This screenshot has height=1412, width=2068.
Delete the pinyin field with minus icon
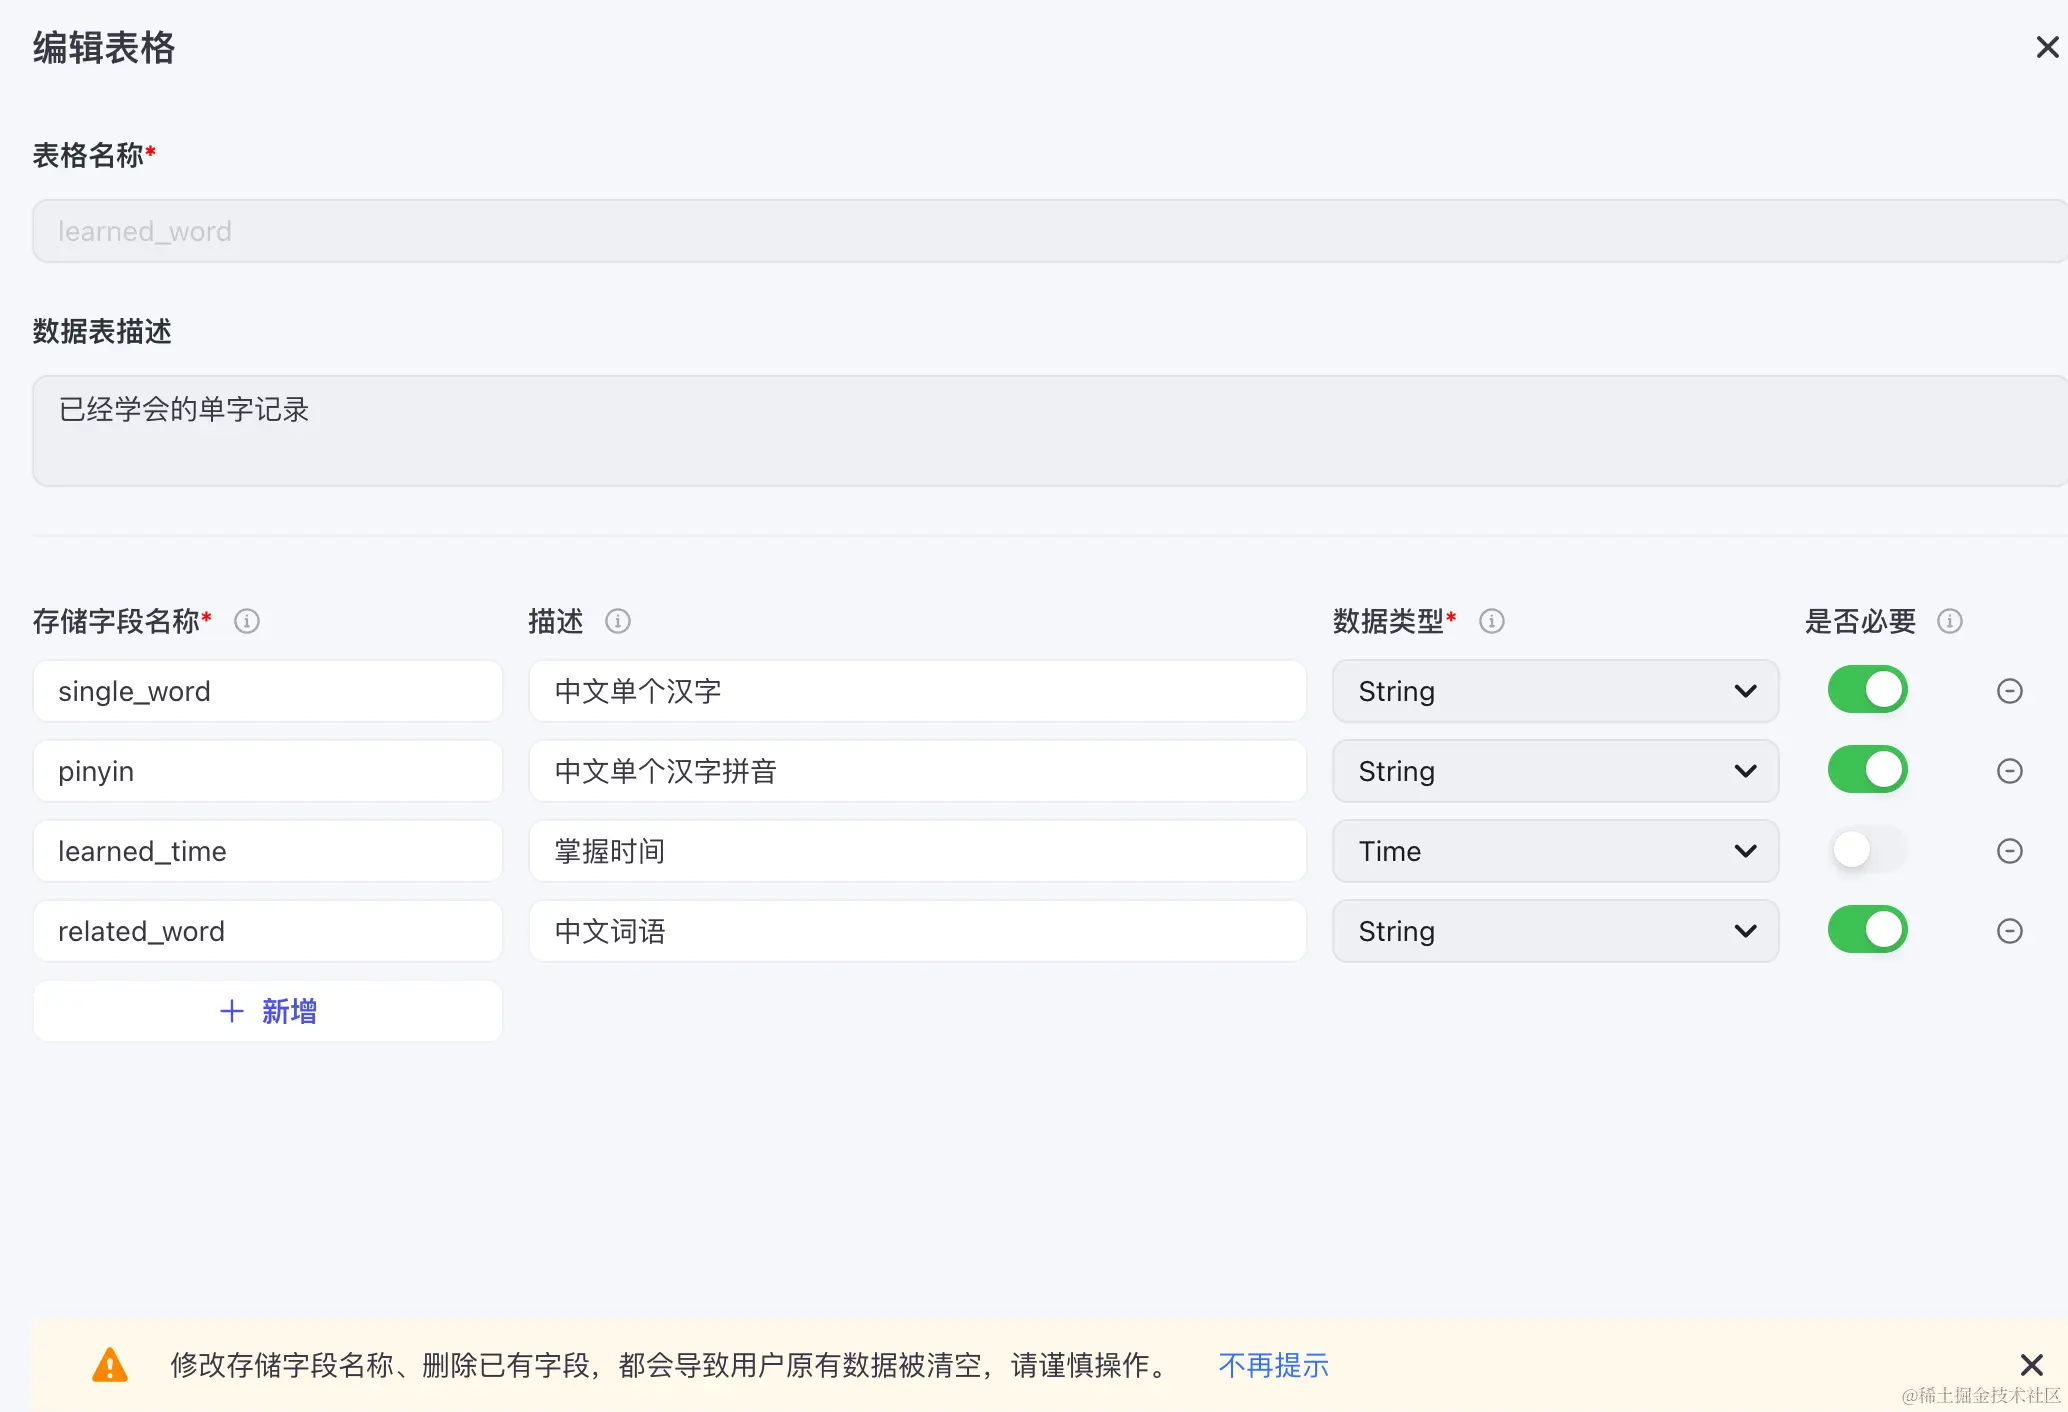tap(2010, 771)
